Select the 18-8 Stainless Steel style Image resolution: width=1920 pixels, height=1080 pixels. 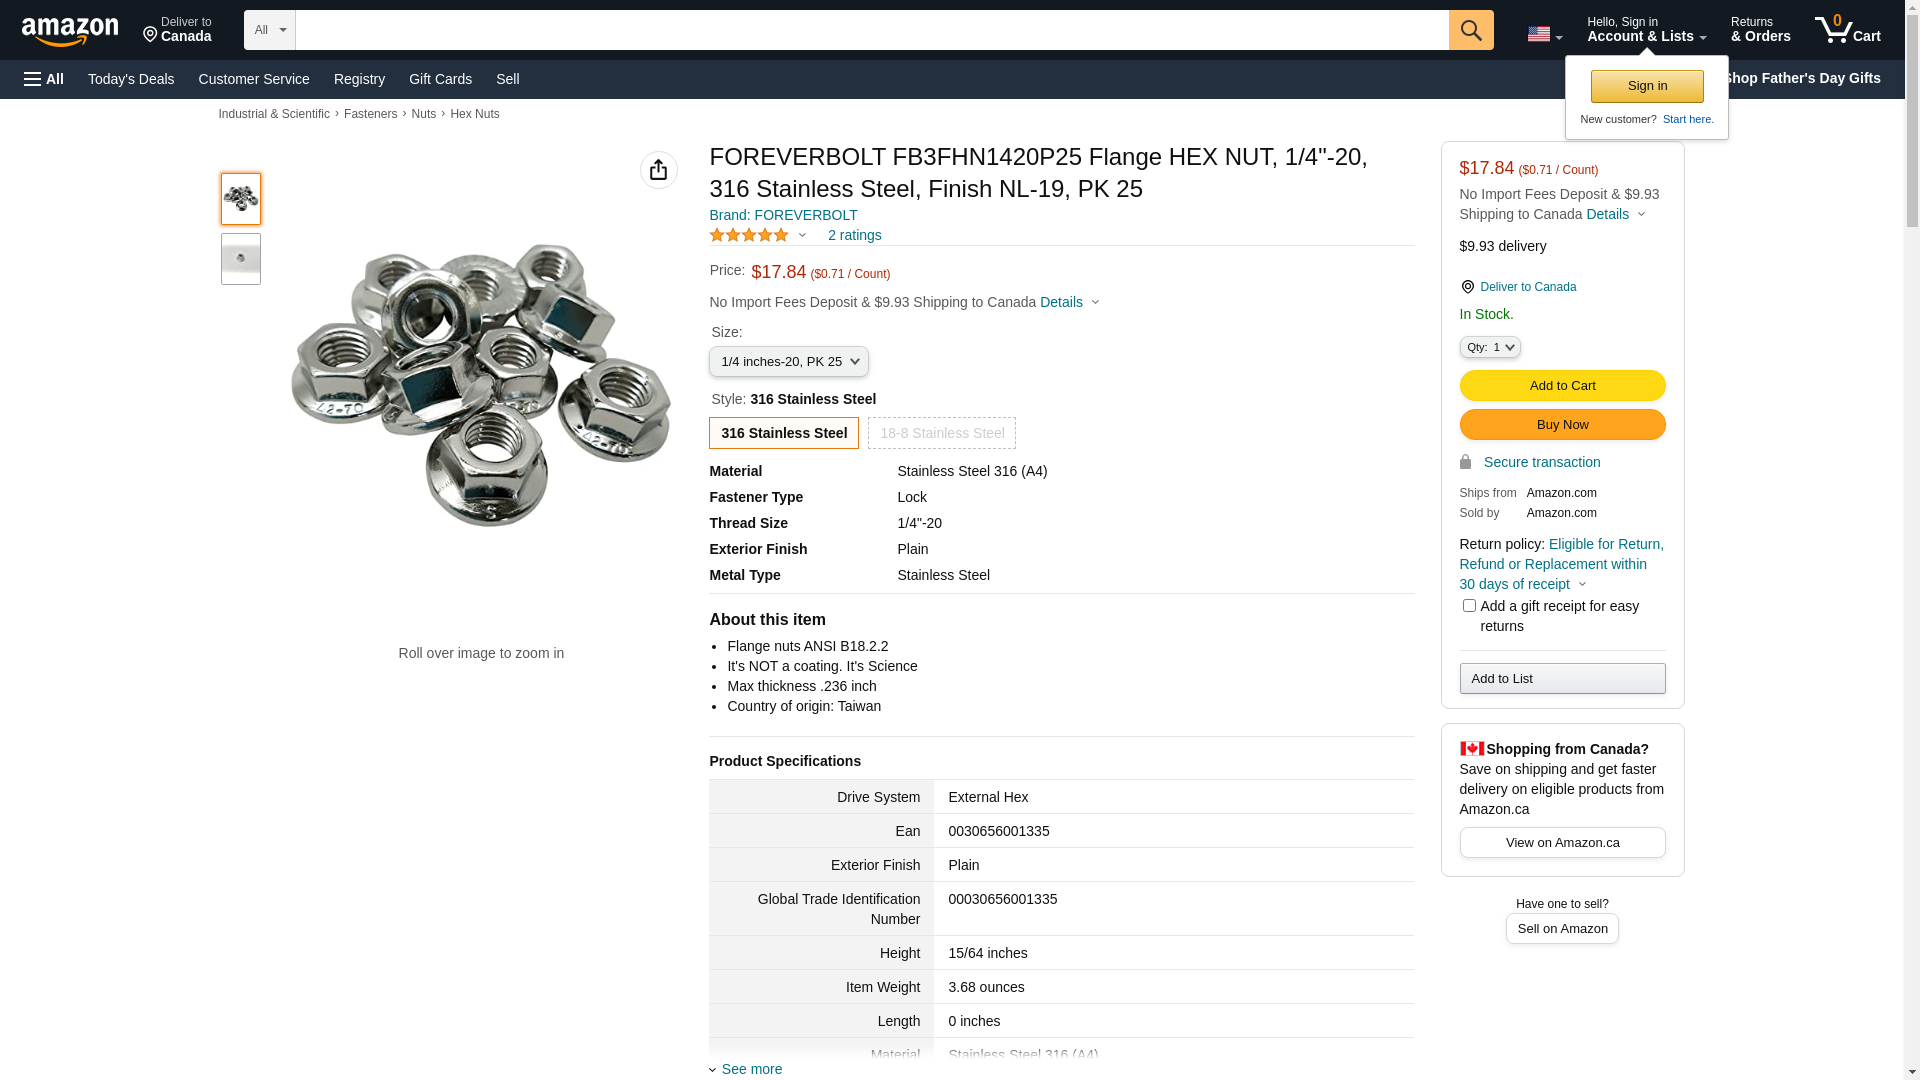pos(941,433)
